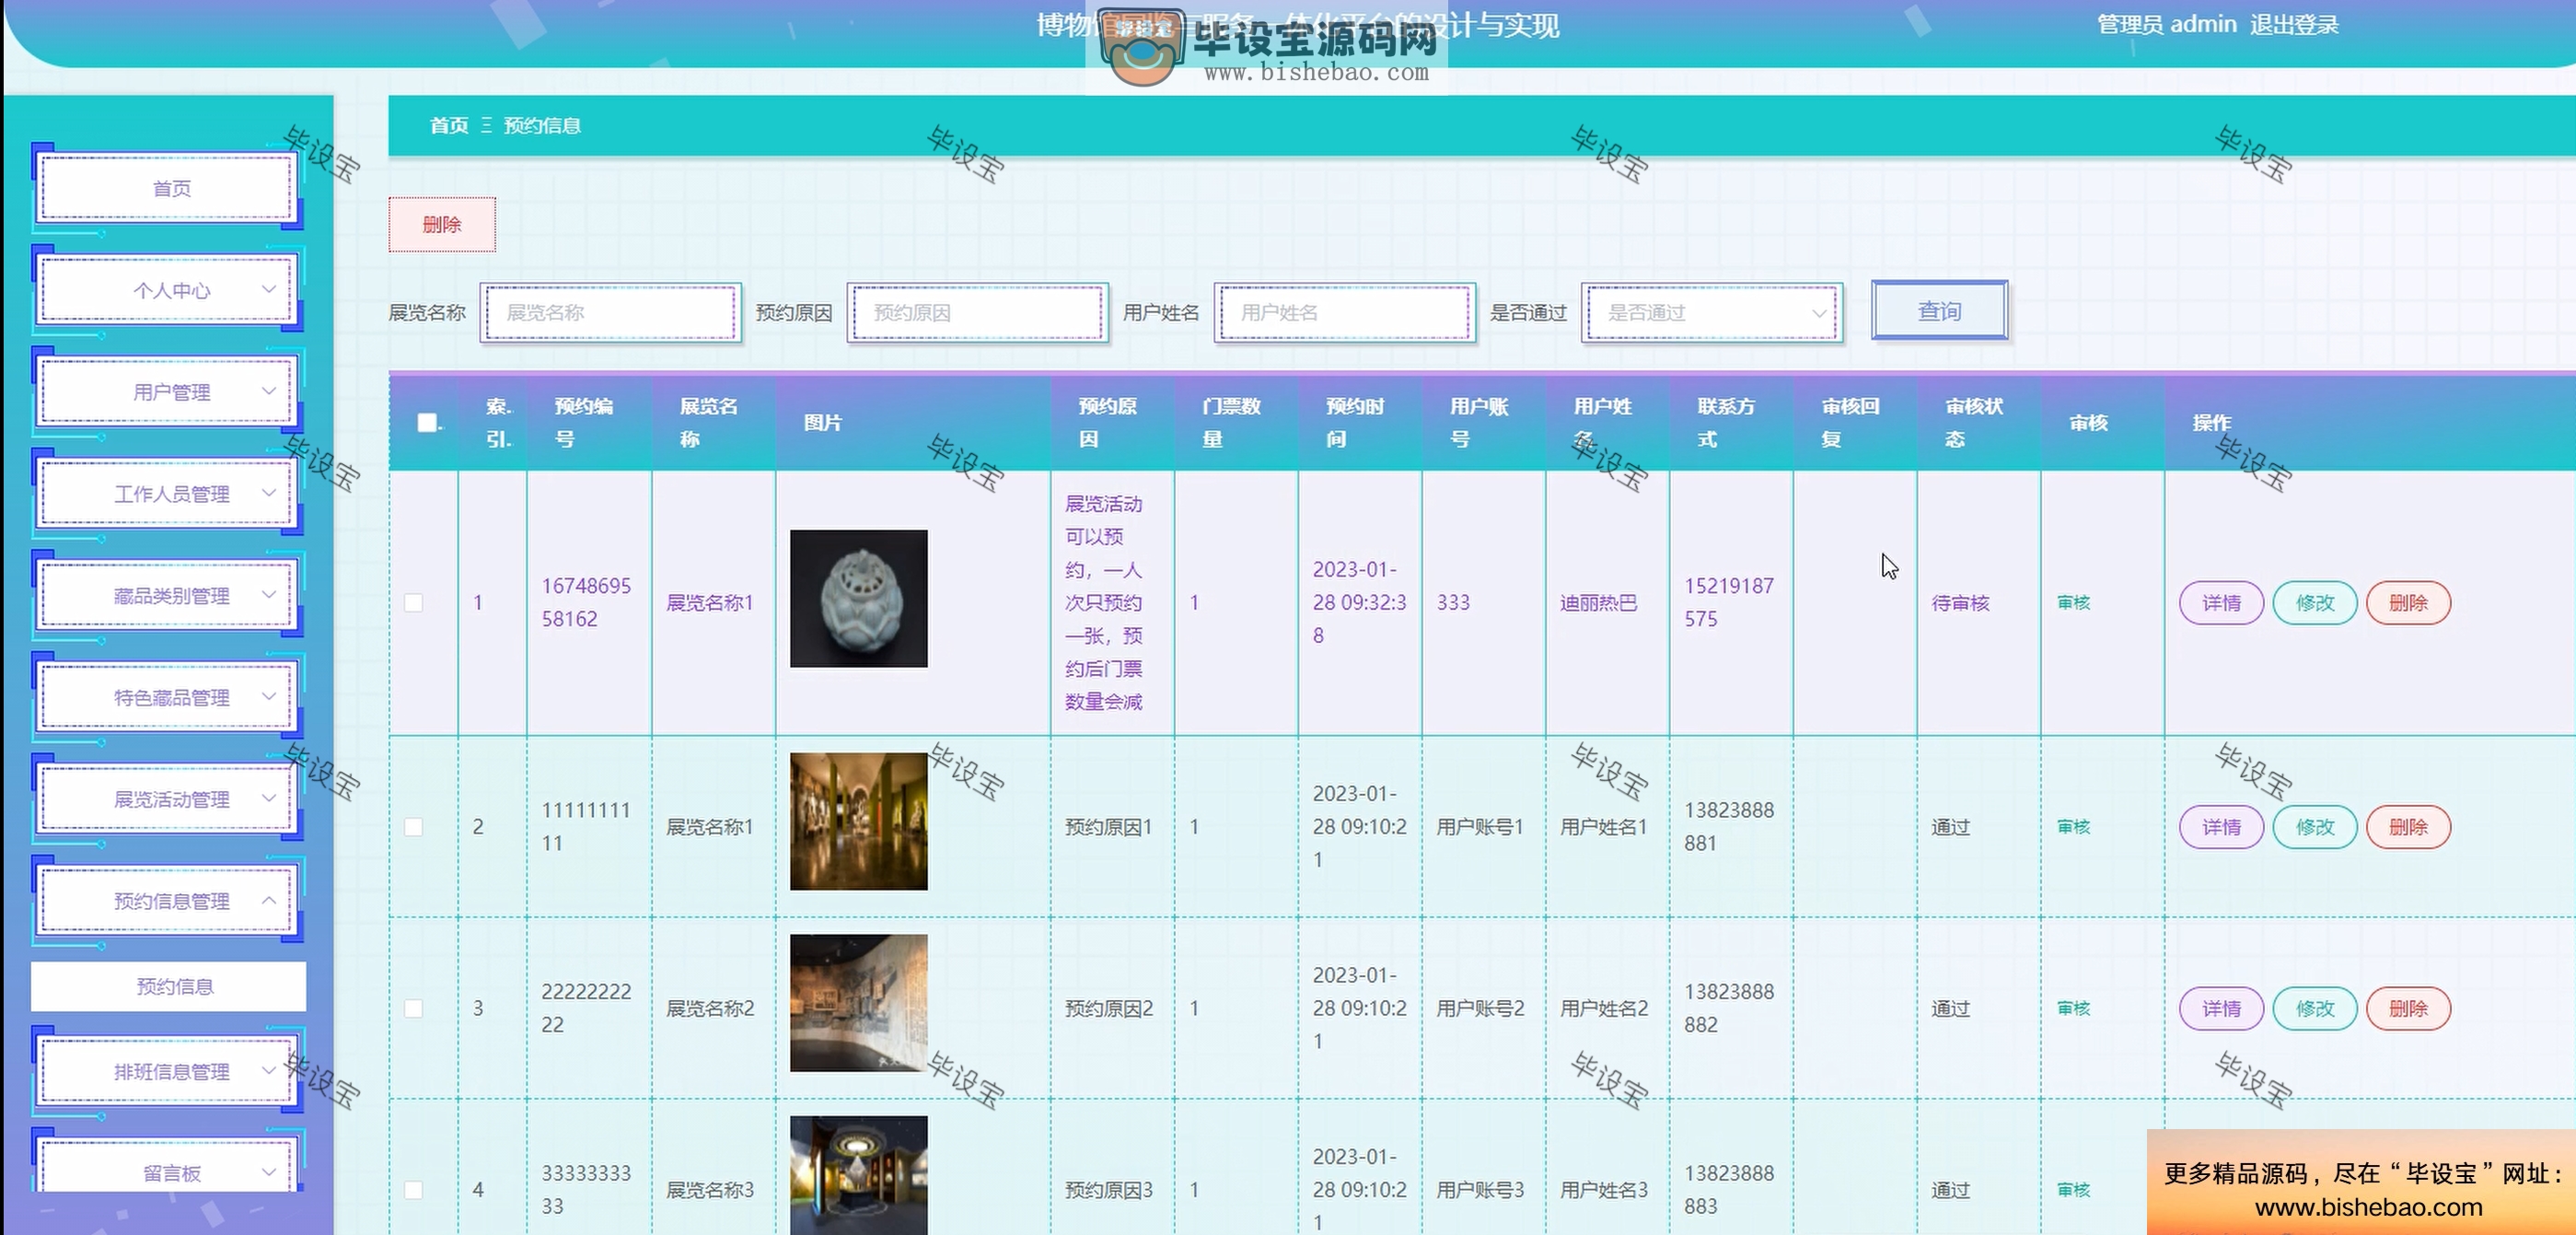
Task: Open 详情 for the 用户姓名2 booking
Action: click(x=2221, y=1008)
